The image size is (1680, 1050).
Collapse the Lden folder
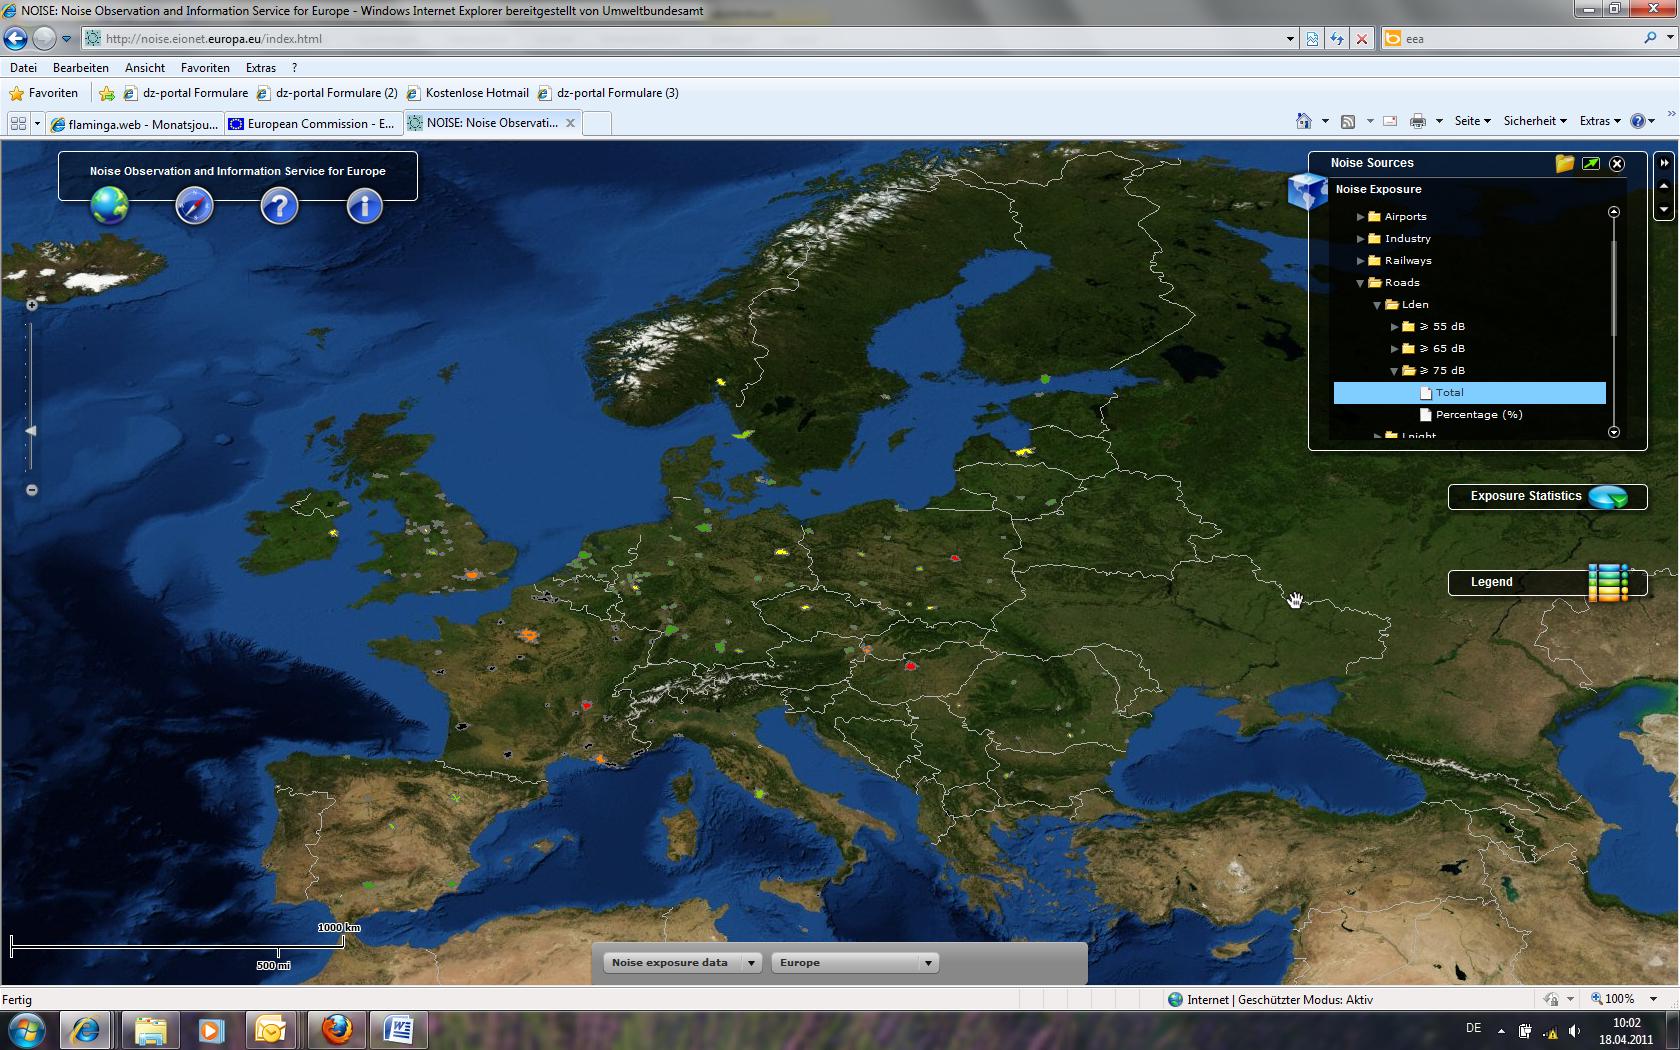click(1377, 305)
